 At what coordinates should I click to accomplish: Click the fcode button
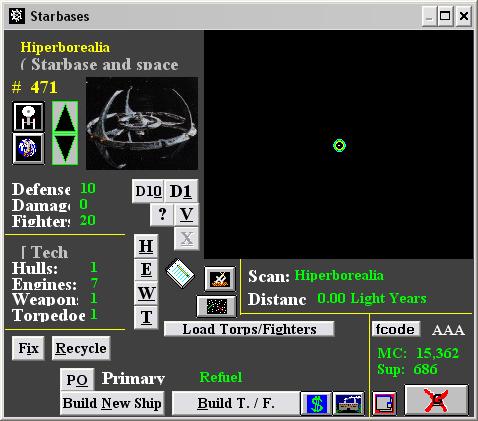click(x=396, y=329)
